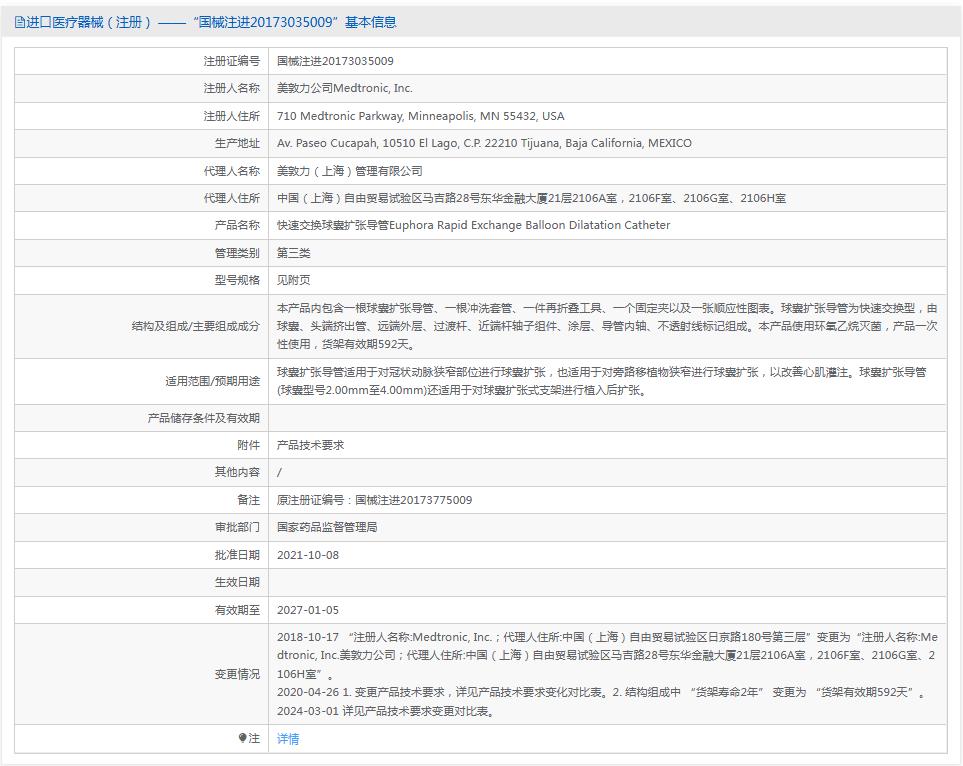The width and height of the screenshot is (963, 766).
Task: Select the 注册证编号 label
Action: click(232, 61)
